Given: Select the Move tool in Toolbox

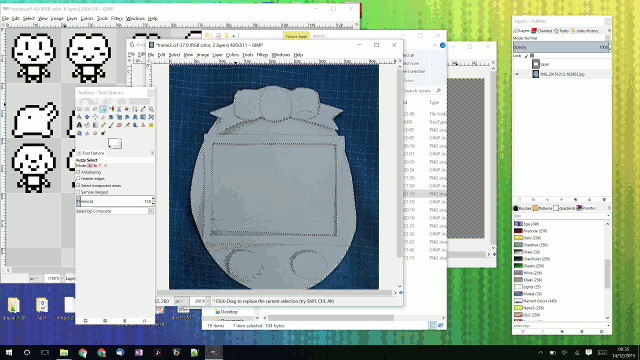Looking at the screenshot, I should tap(87, 117).
